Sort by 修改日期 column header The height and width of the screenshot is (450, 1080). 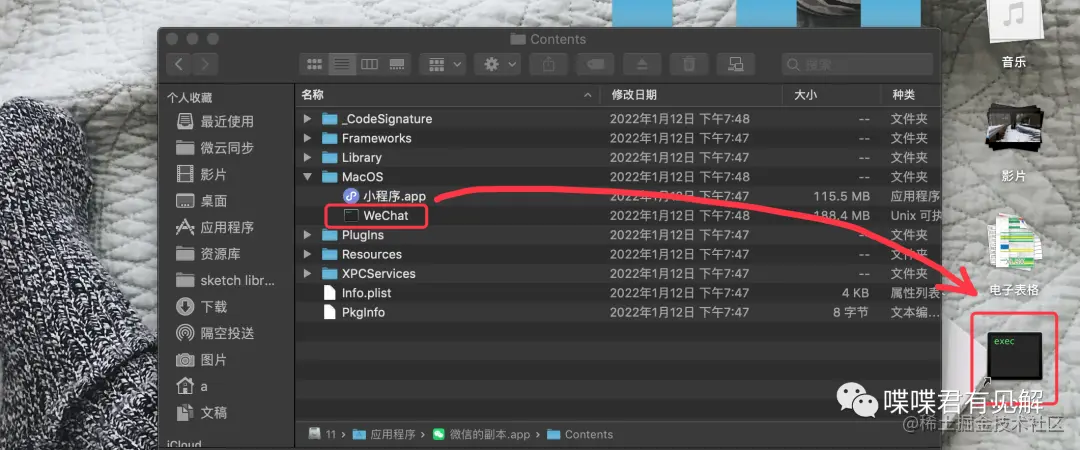(x=691, y=94)
